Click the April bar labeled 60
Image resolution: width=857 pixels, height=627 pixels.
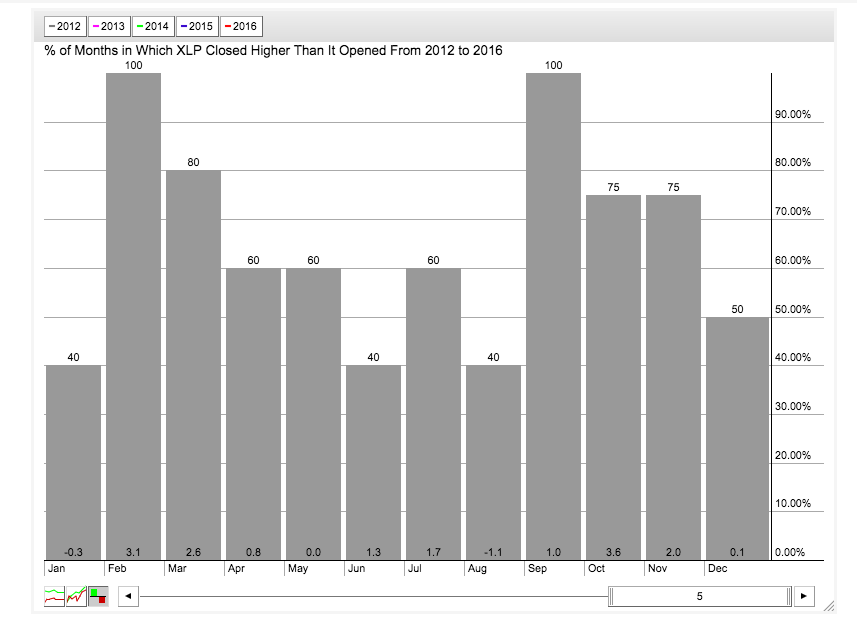[254, 414]
